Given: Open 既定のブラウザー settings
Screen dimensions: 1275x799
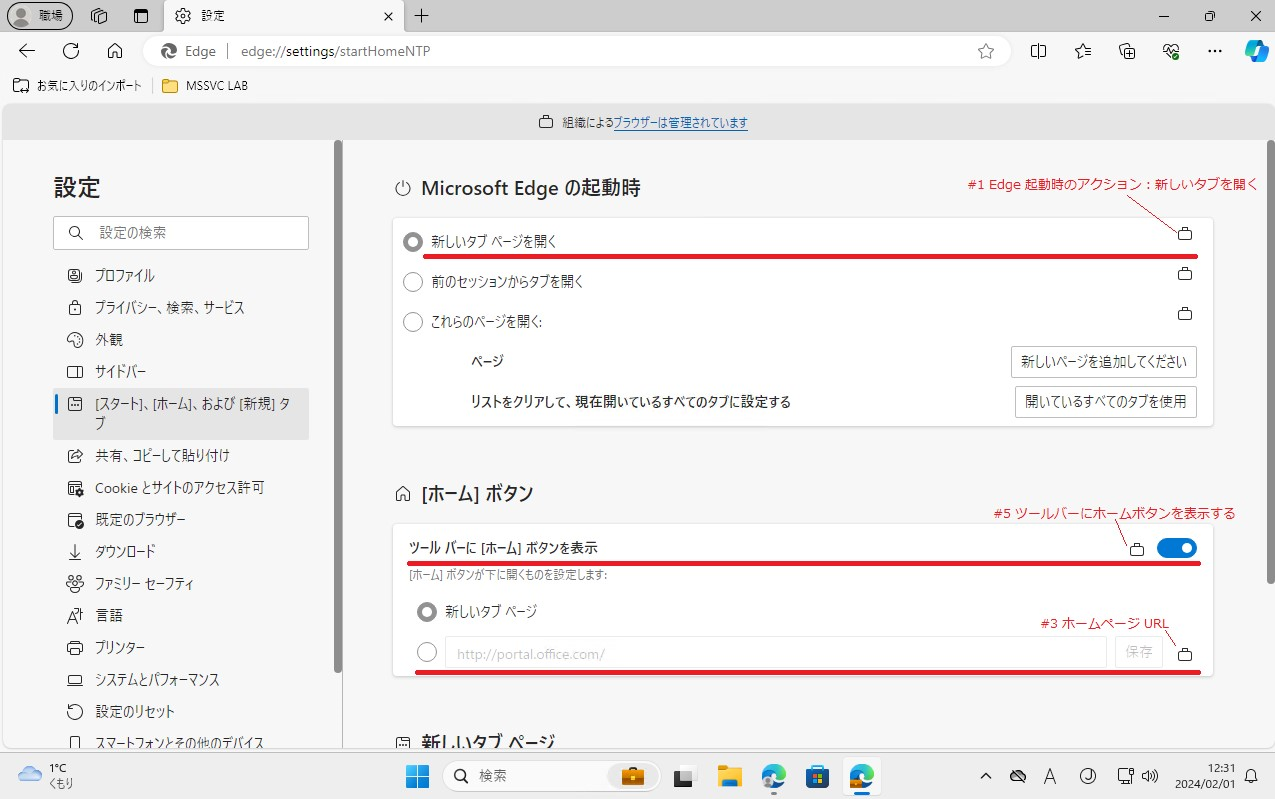Looking at the screenshot, I should pos(181,520).
